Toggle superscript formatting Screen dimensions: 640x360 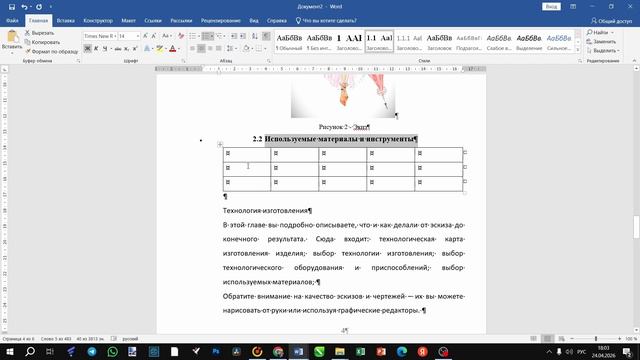click(x=135, y=49)
